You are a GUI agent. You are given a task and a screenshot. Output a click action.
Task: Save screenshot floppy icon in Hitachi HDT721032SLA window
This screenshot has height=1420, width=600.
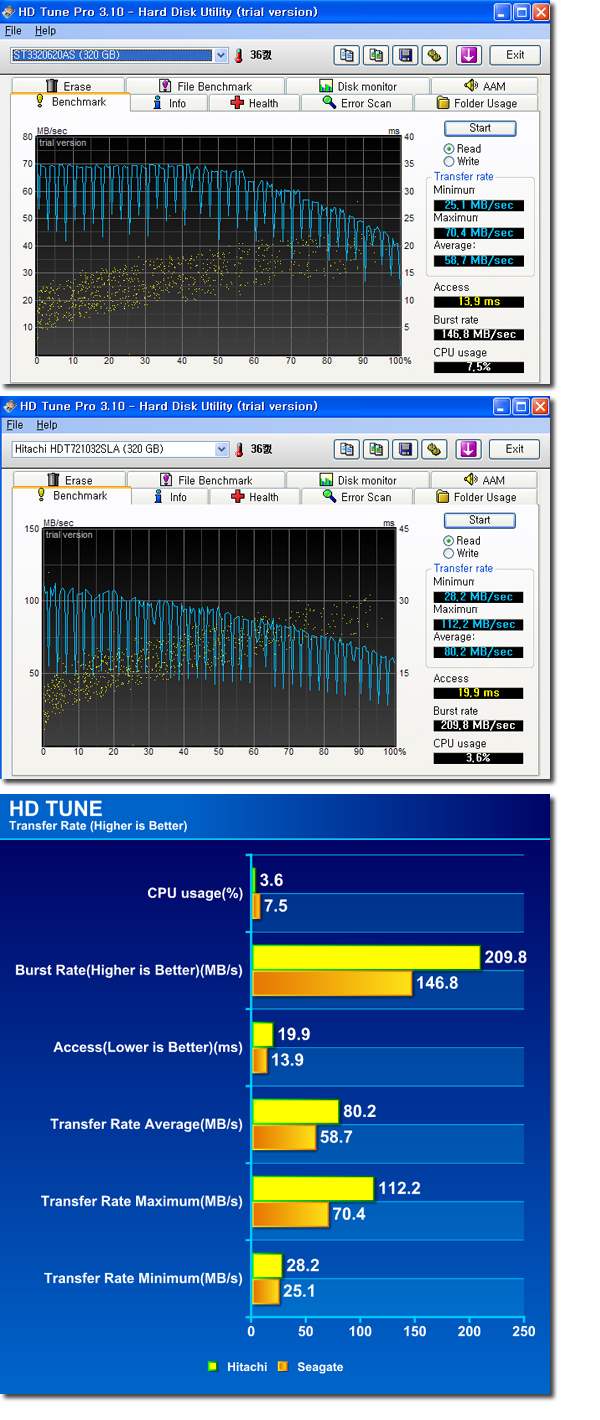405,449
